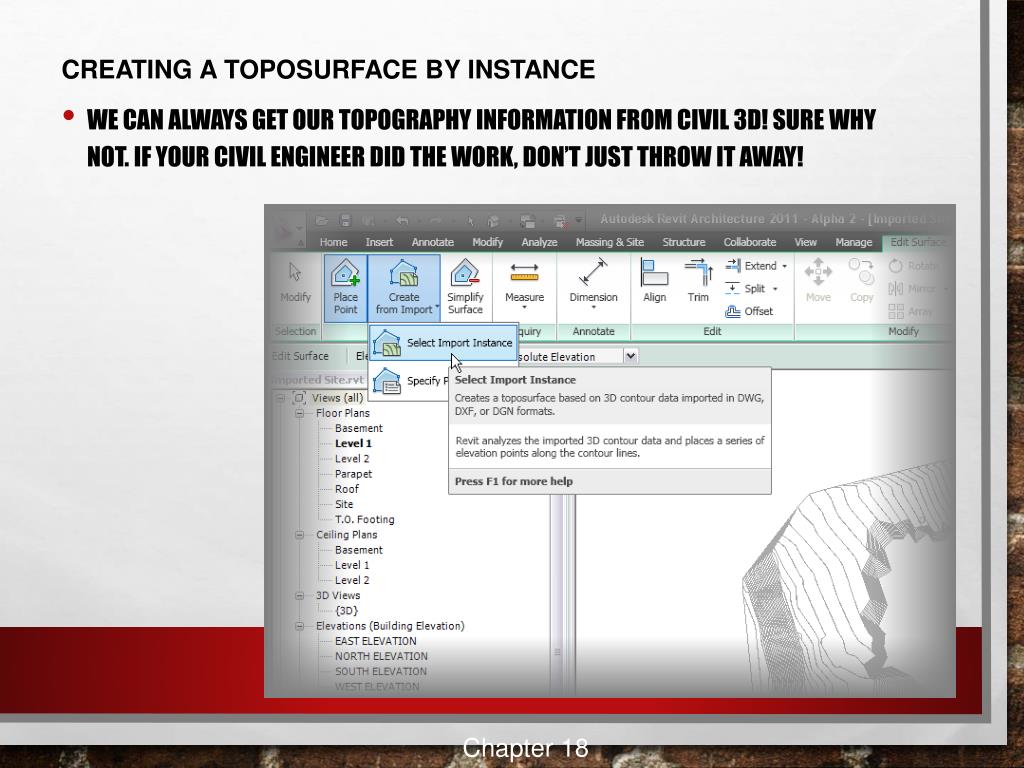The height and width of the screenshot is (768, 1024).
Task: Collapse the Elevations (Building Elevation) node
Action: point(300,626)
